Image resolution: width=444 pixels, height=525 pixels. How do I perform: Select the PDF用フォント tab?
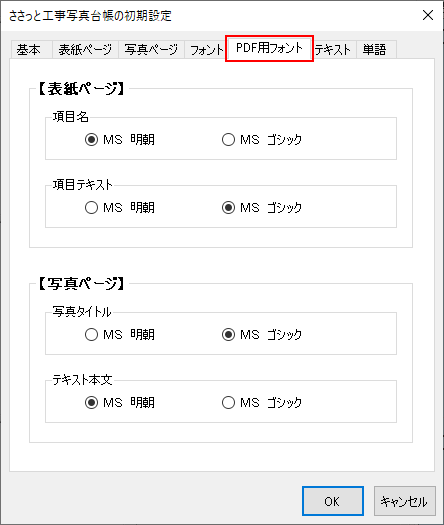tap(269, 48)
